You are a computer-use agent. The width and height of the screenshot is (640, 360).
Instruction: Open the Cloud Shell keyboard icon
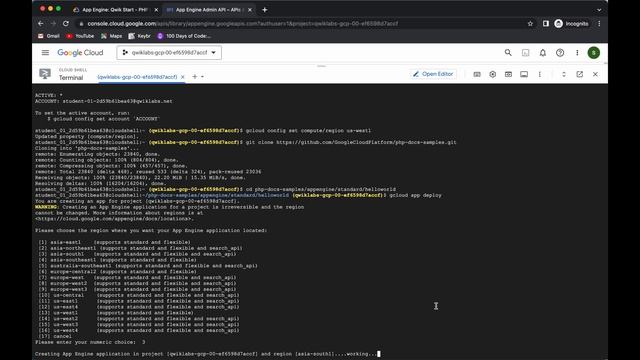(x=477, y=74)
